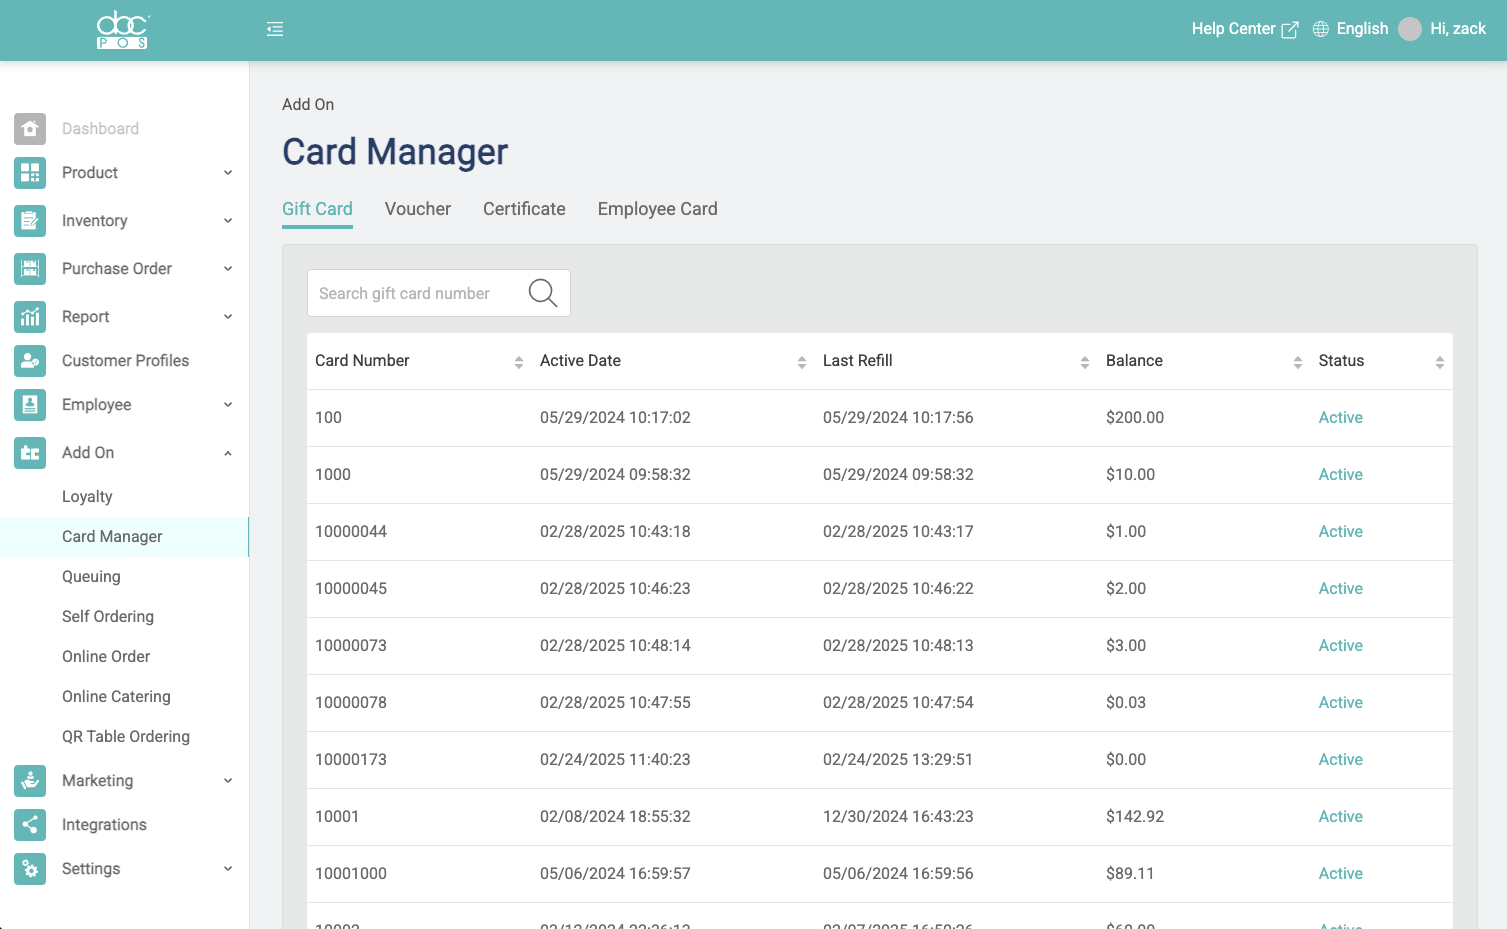The image size is (1507, 929).
Task: Switch to the Voucher tab
Action: pos(417,209)
